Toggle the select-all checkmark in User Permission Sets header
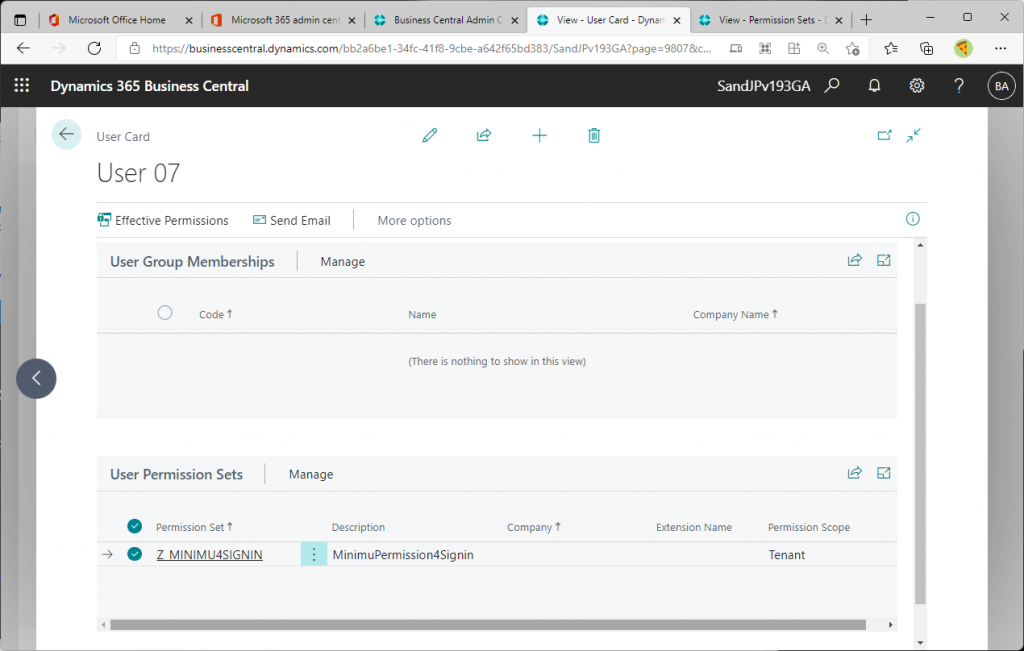Screen dimensions: 1024x651 point(135,526)
